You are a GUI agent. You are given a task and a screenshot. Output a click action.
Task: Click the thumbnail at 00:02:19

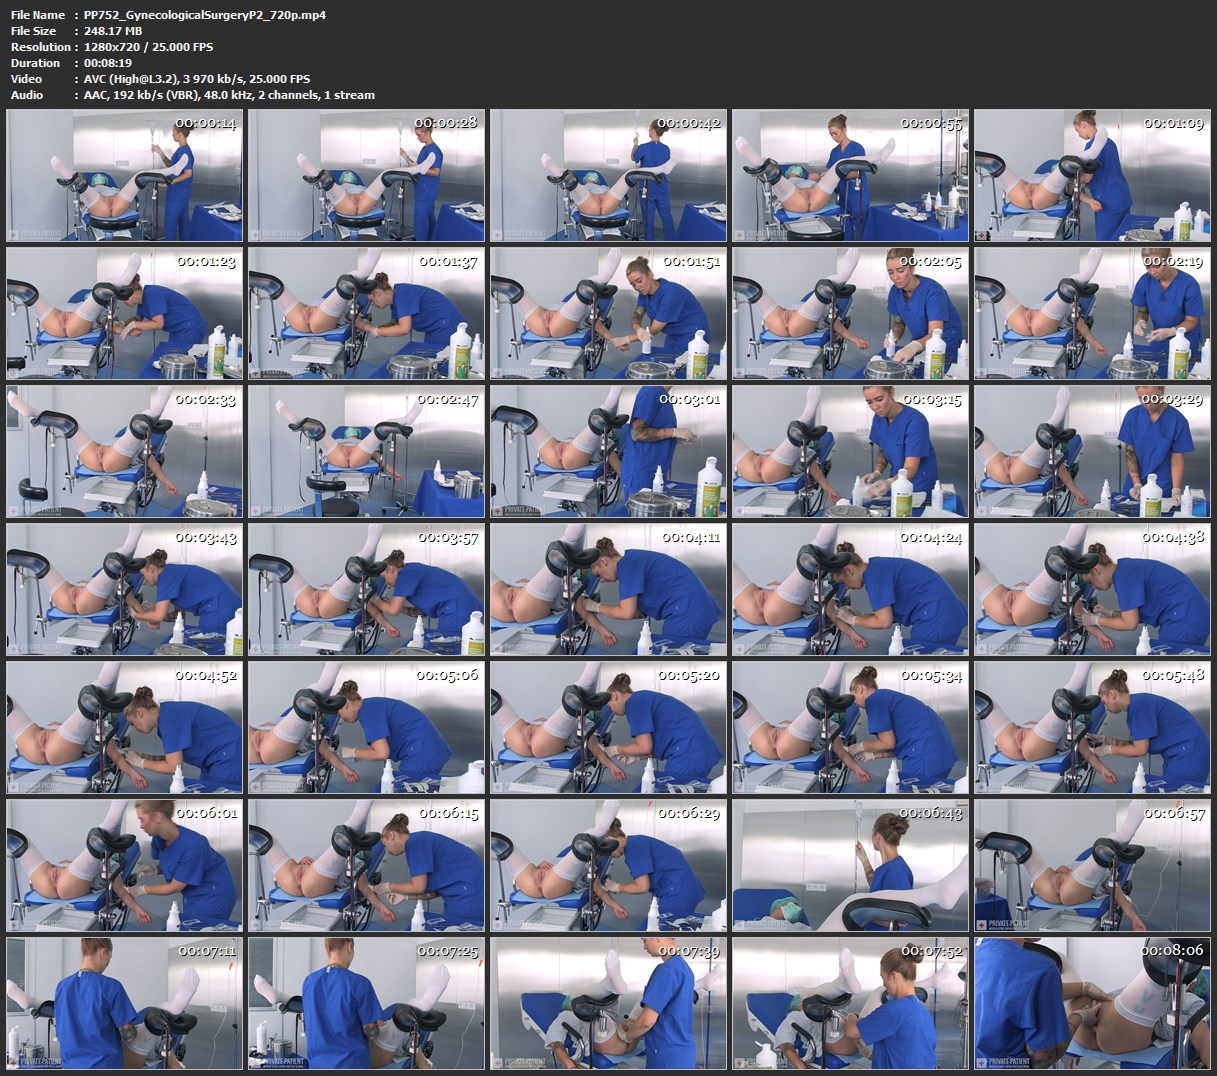pos(1092,314)
